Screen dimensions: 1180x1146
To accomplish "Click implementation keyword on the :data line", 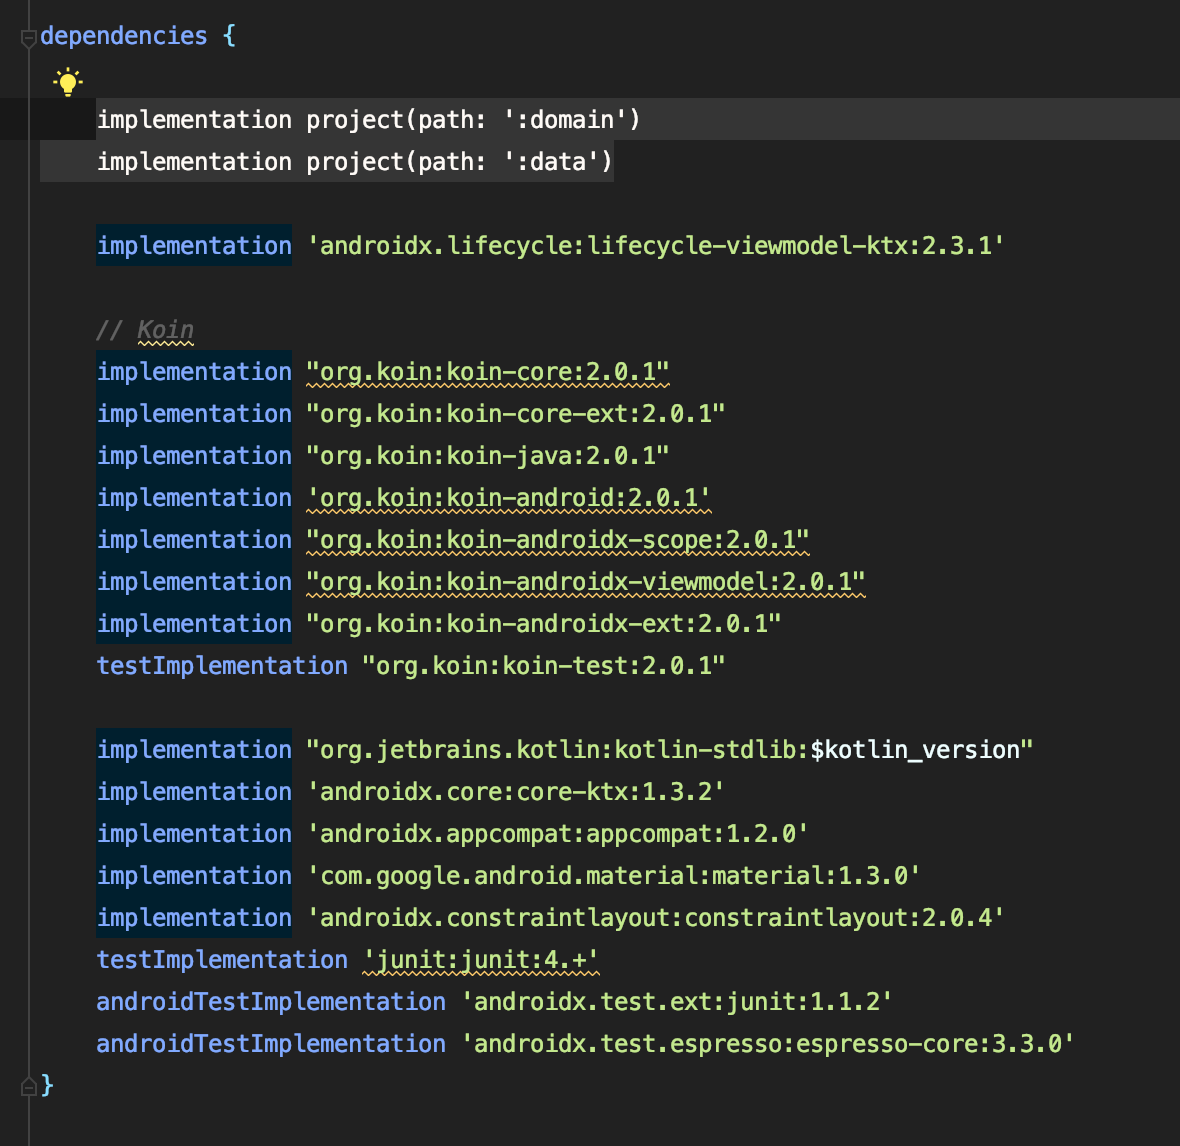I will click(194, 162).
